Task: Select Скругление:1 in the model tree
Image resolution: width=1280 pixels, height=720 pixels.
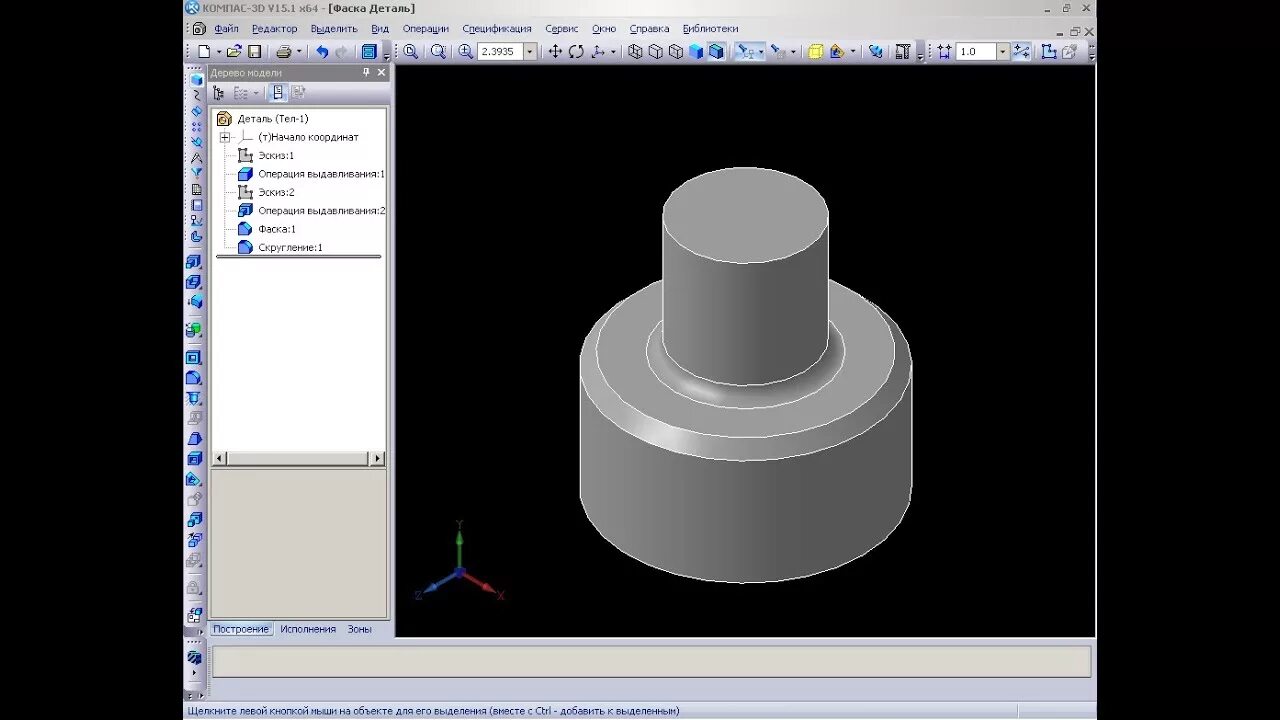Action: point(290,247)
